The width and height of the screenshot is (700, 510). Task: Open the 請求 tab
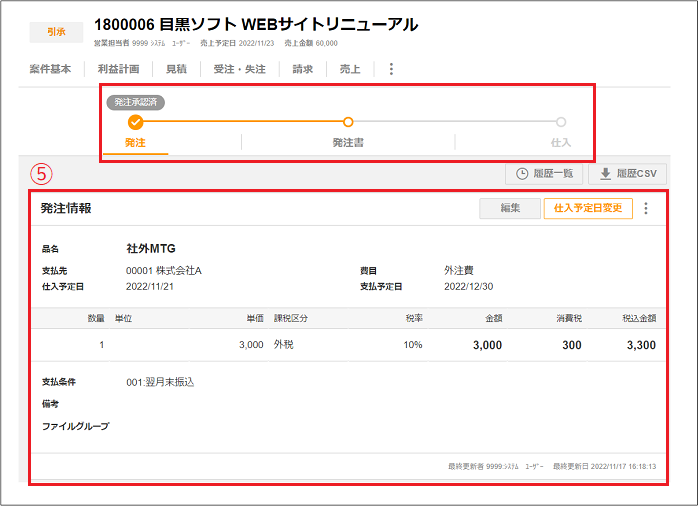click(x=302, y=69)
